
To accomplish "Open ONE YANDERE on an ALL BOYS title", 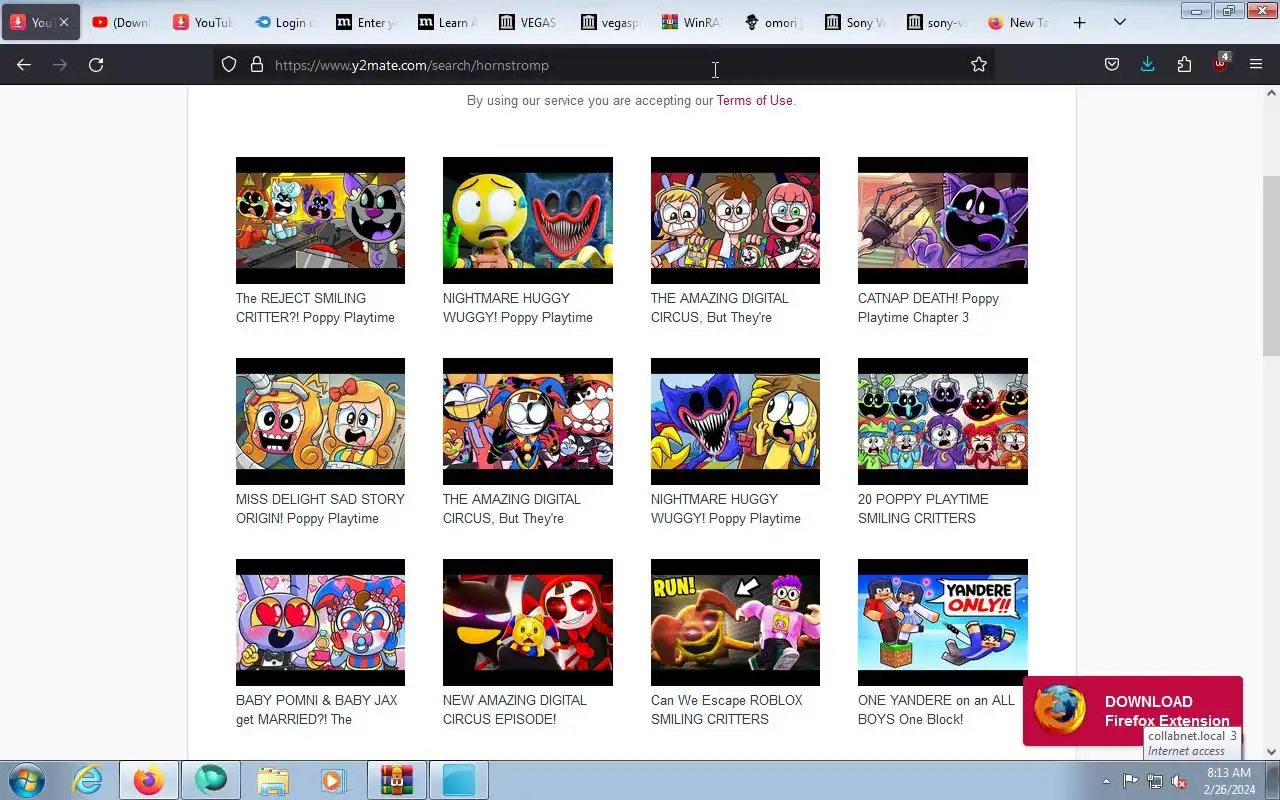I will 936,710.
